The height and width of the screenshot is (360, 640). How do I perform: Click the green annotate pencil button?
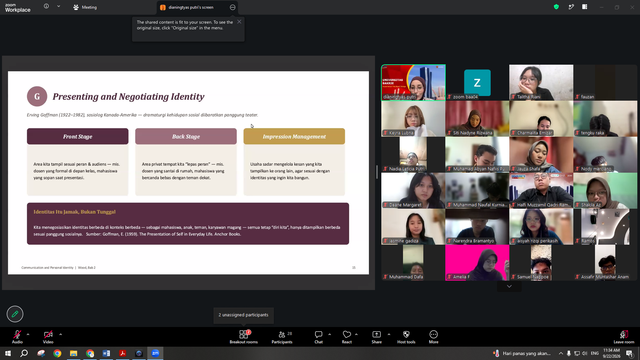coord(15,314)
